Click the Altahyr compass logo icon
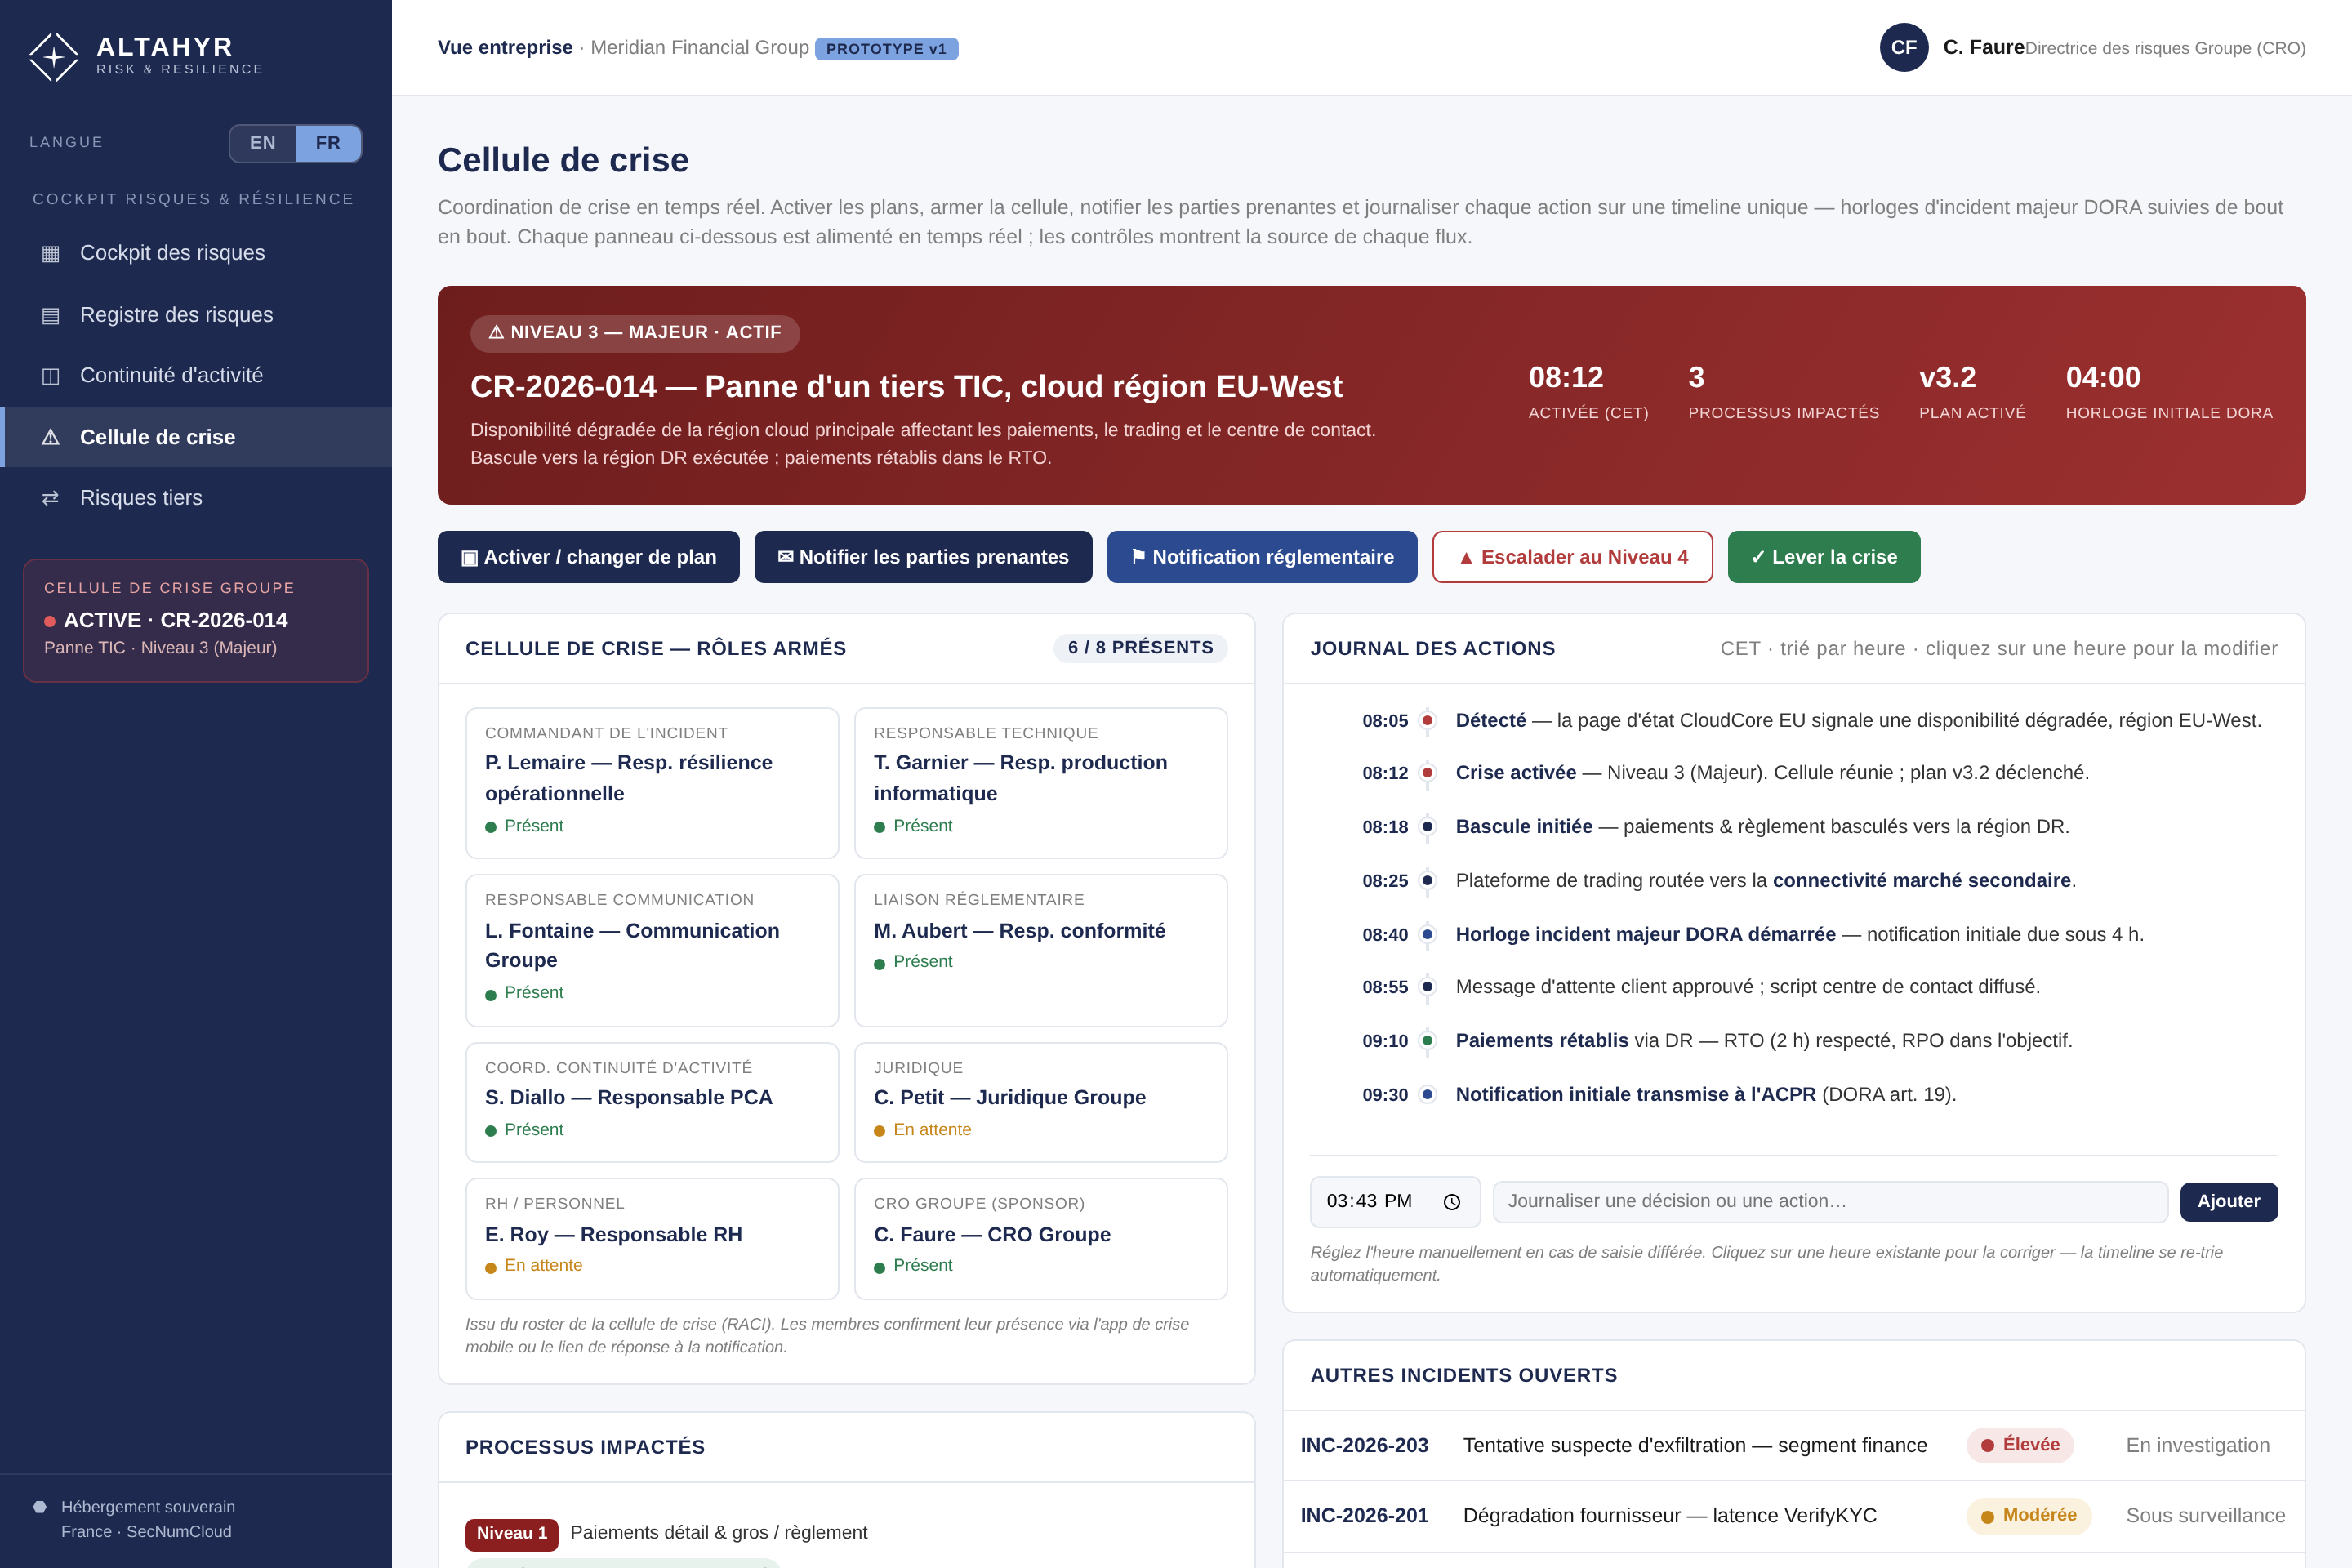Viewport: 2352px width, 1568px height. 54,57
